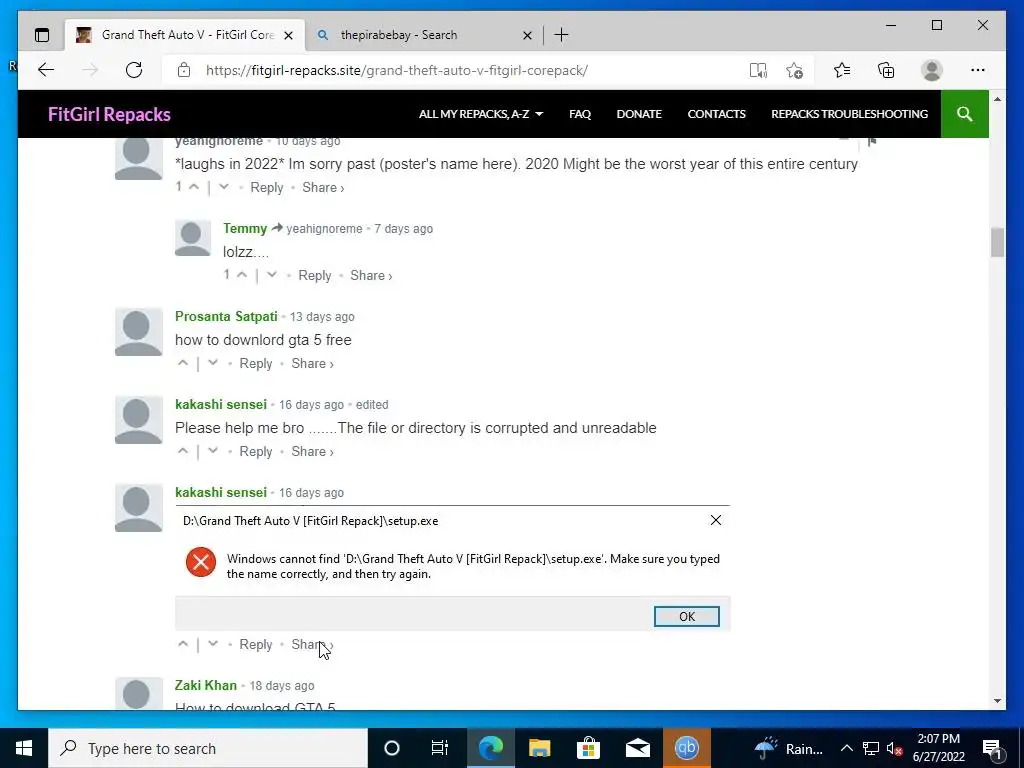
Task: Downvote Temmy's lolzz comment
Action: (272, 275)
